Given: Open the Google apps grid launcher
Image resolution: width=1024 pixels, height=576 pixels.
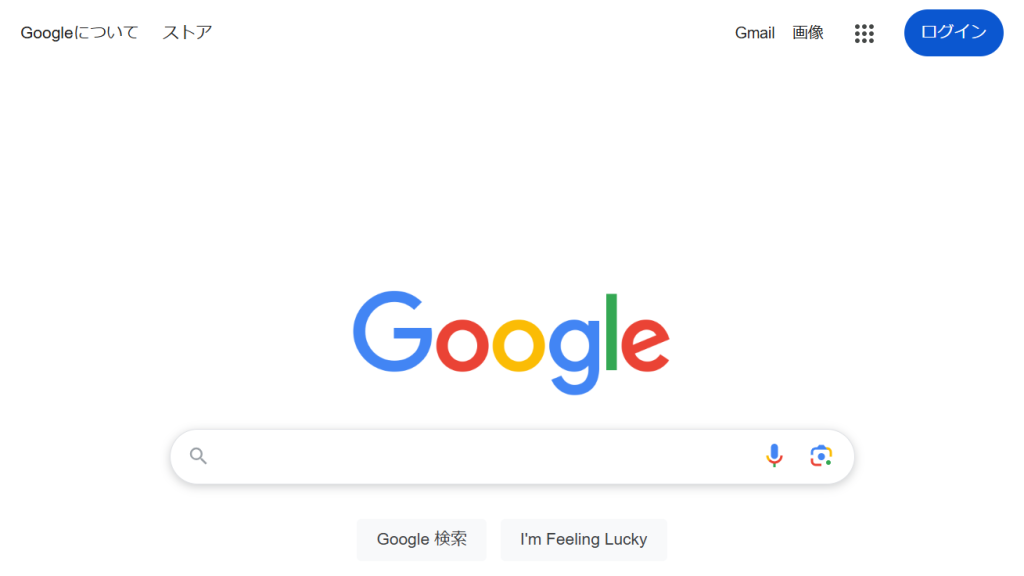Looking at the screenshot, I should coord(864,33).
